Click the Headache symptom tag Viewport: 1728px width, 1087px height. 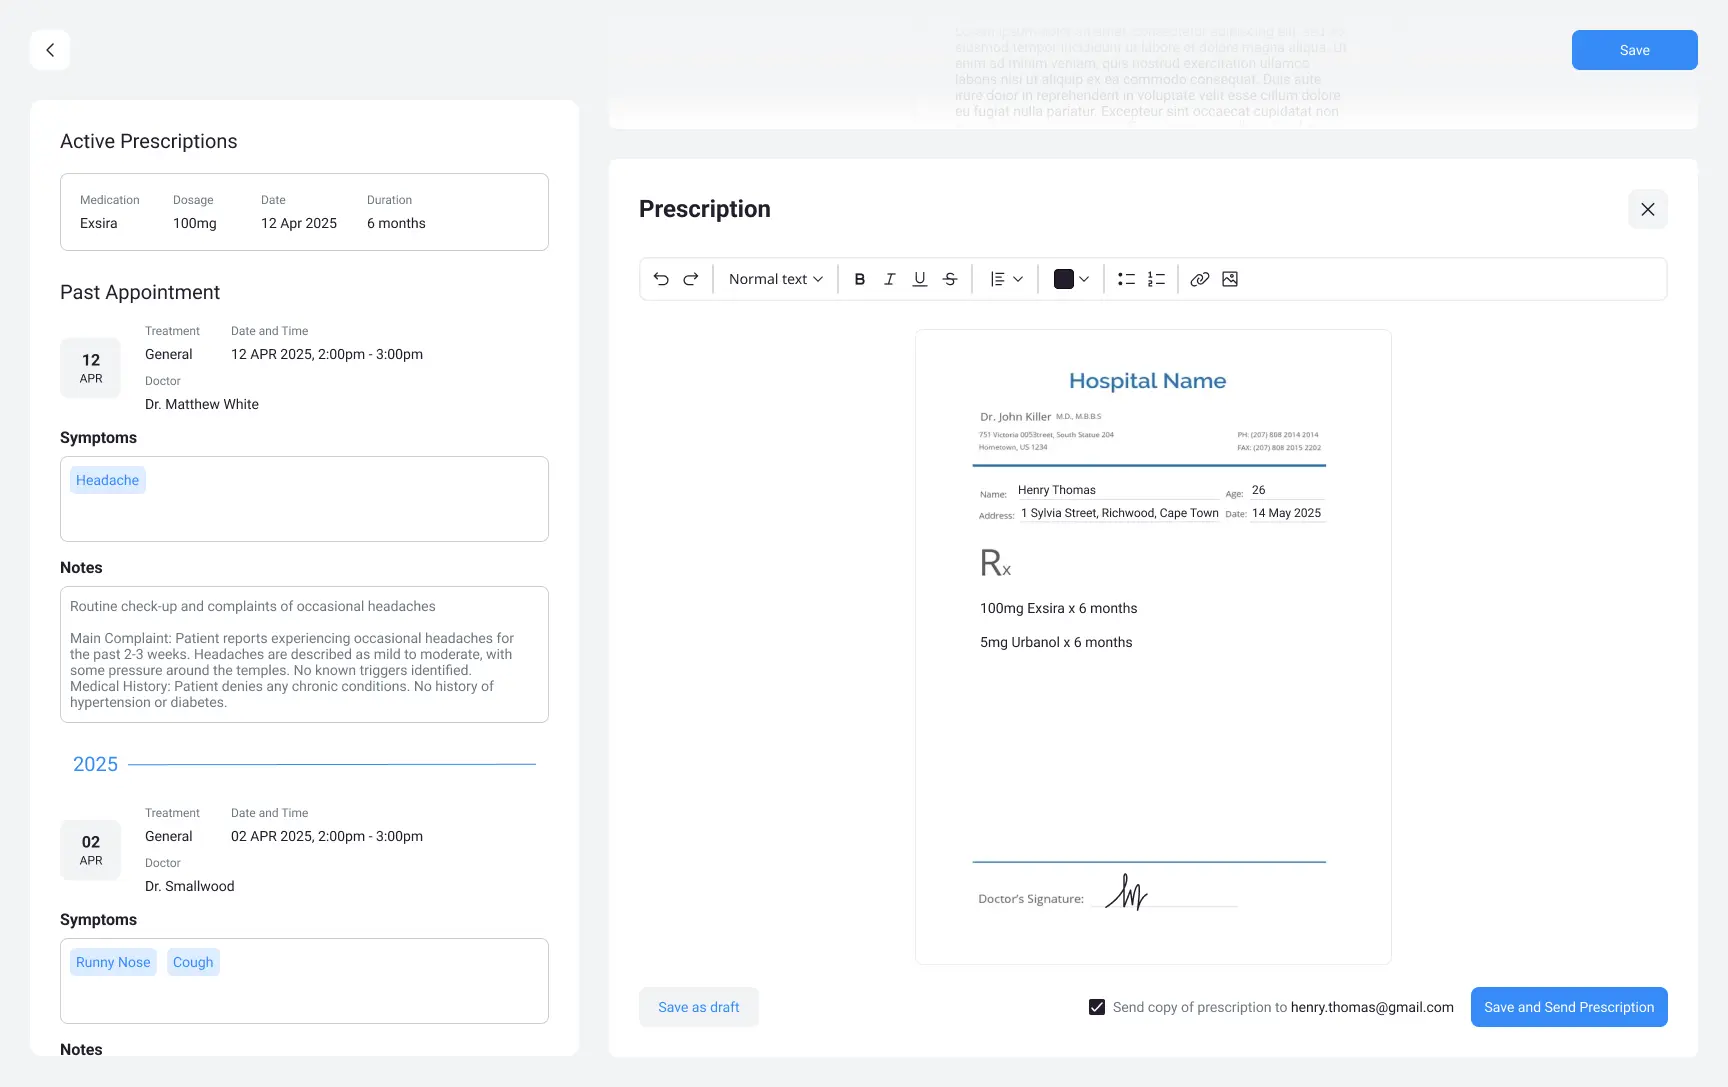pyautogui.click(x=108, y=480)
